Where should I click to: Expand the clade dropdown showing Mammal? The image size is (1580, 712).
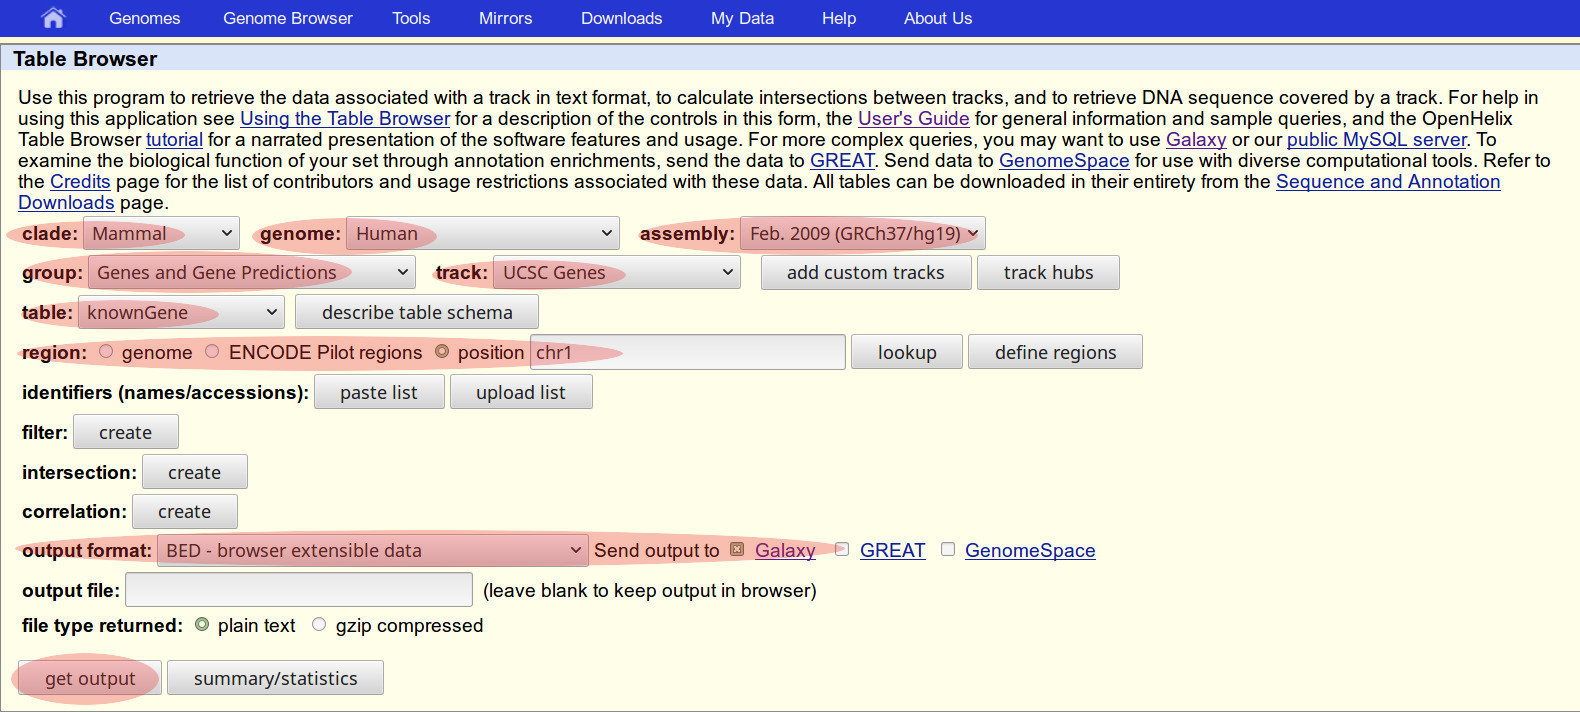(161, 233)
